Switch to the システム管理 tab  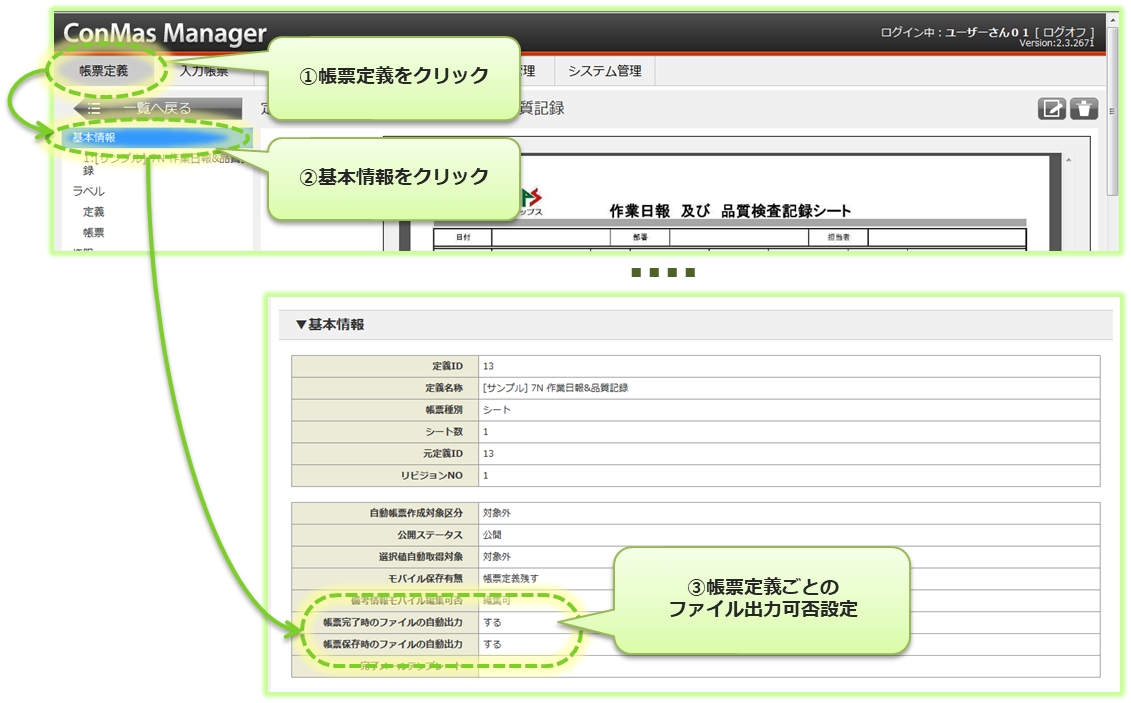tap(604, 71)
